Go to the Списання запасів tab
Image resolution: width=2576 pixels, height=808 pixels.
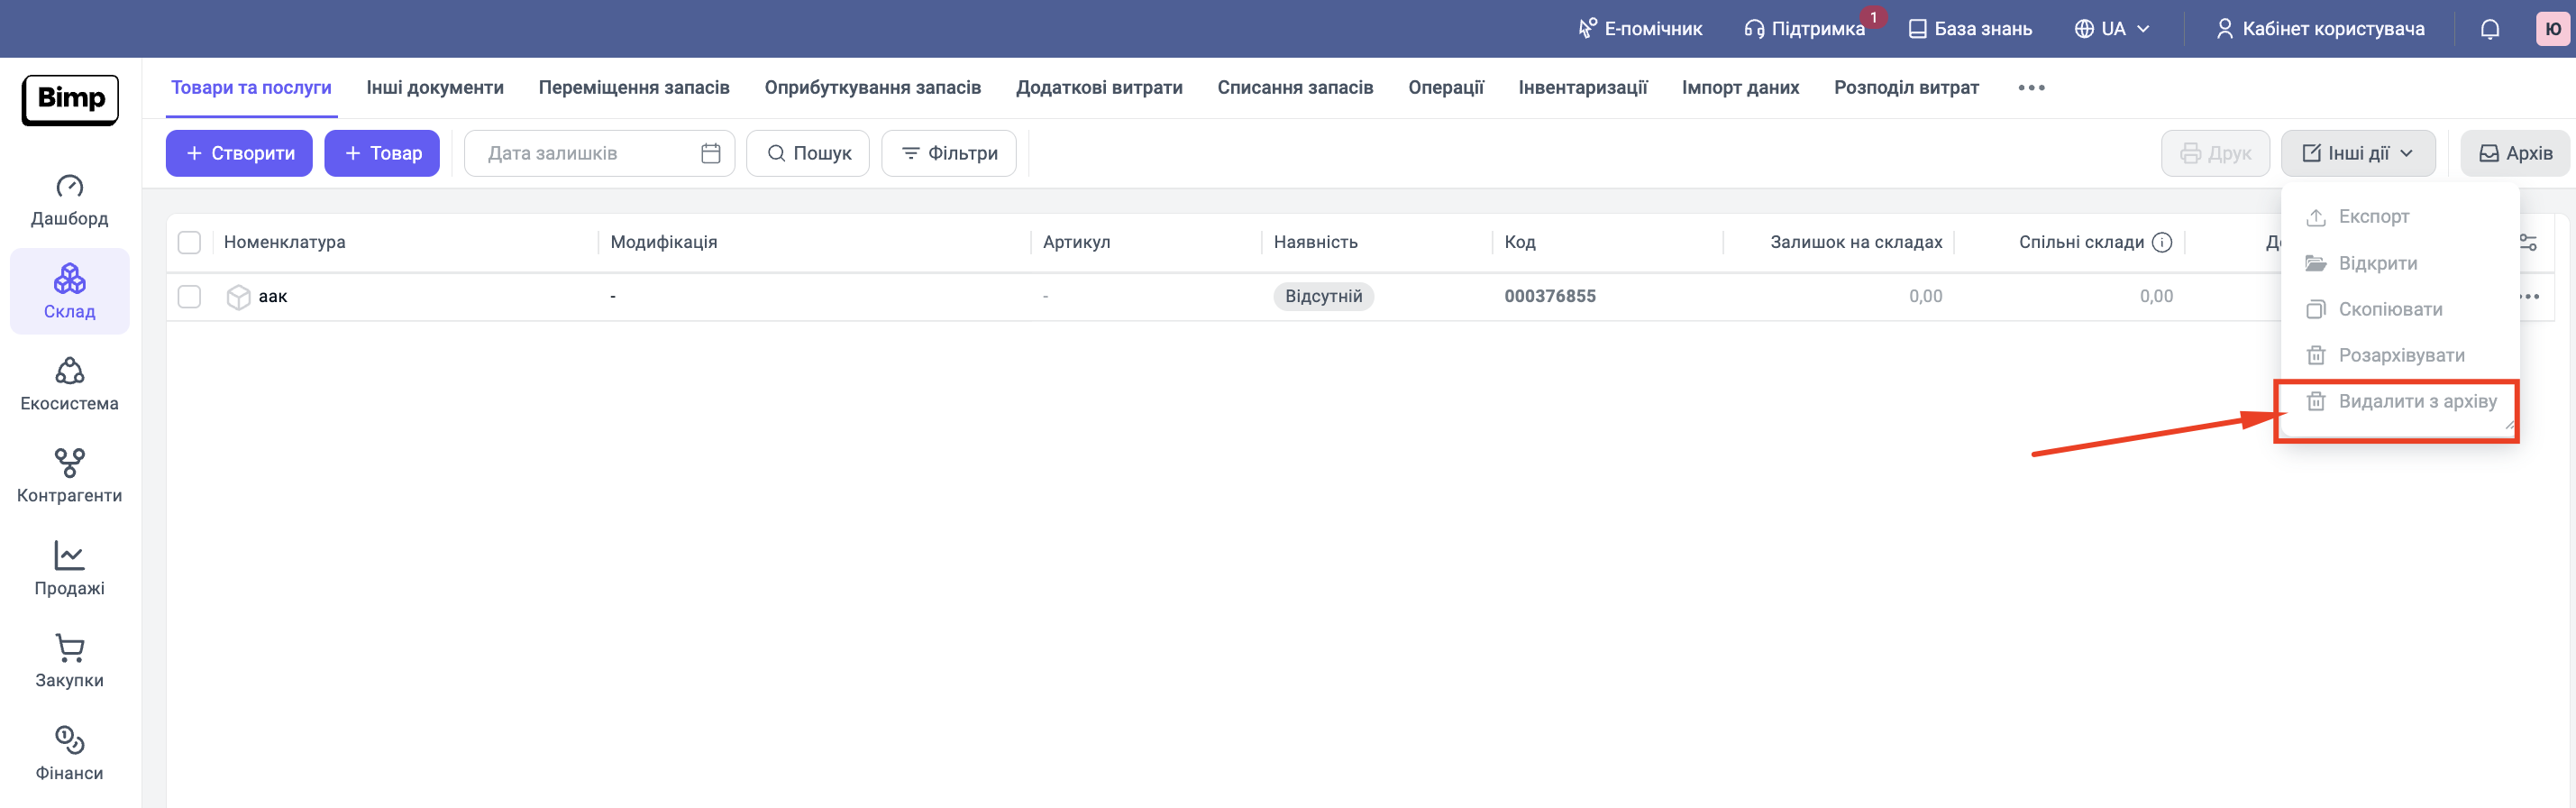tap(1295, 88)
